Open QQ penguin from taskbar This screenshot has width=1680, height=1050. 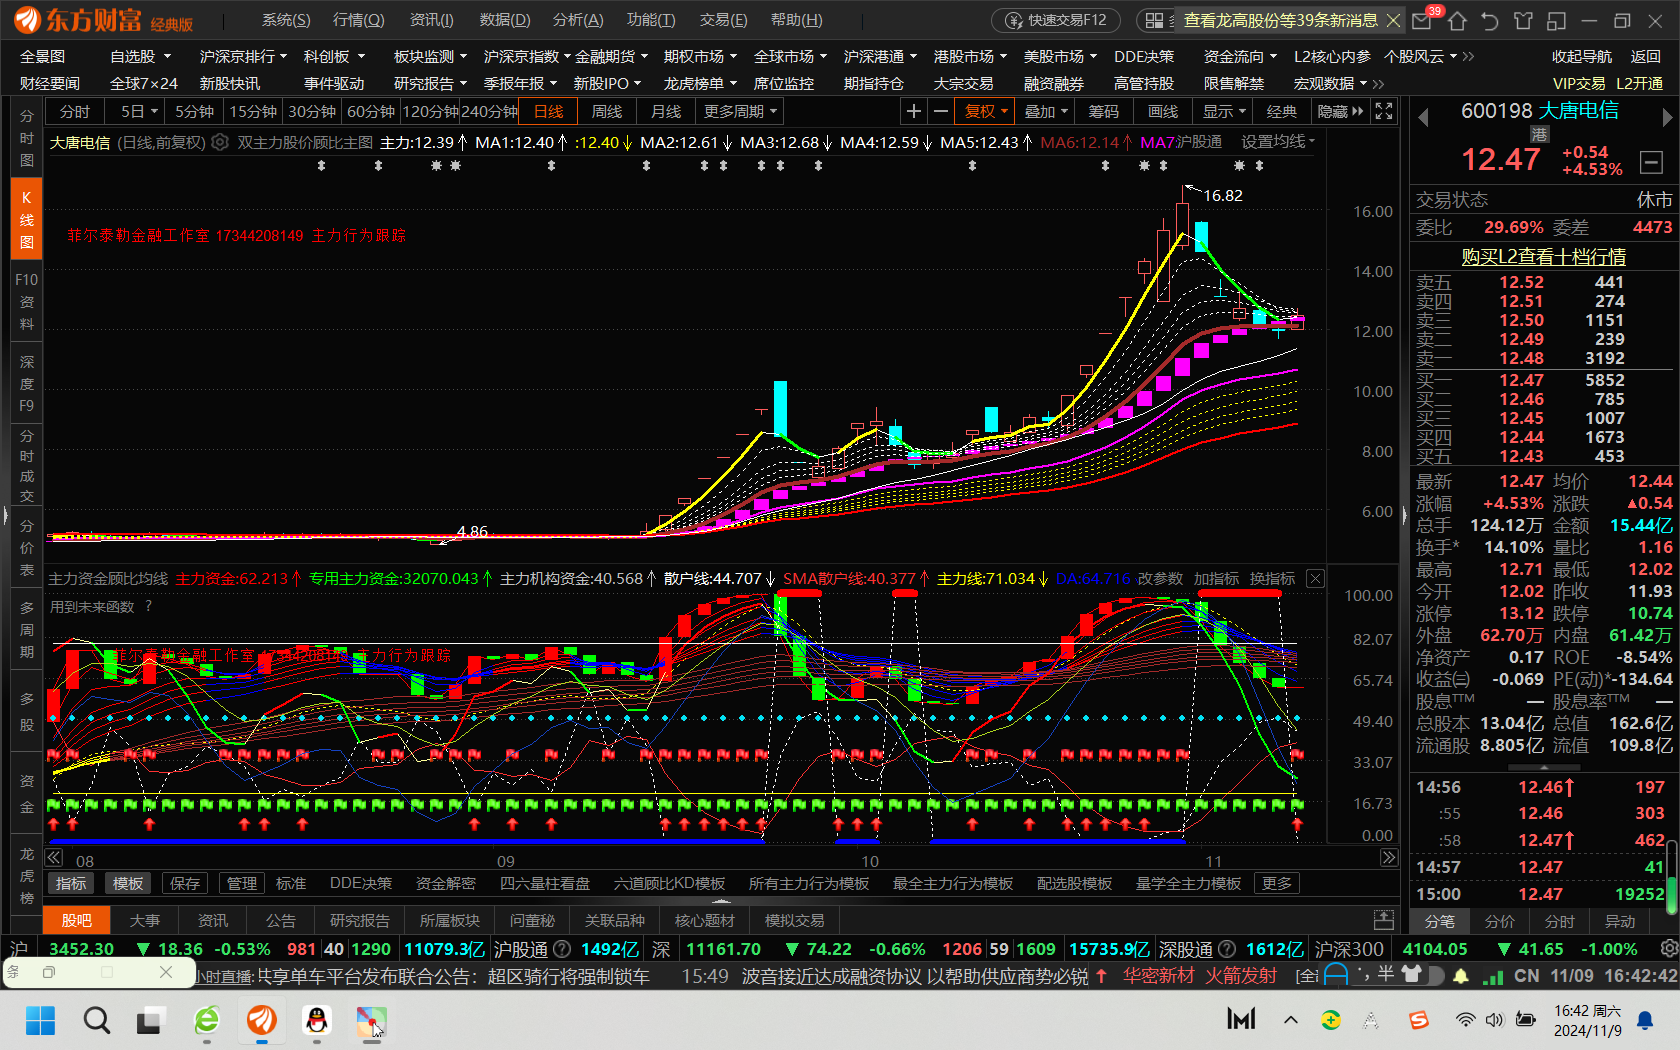[317, 1020]
